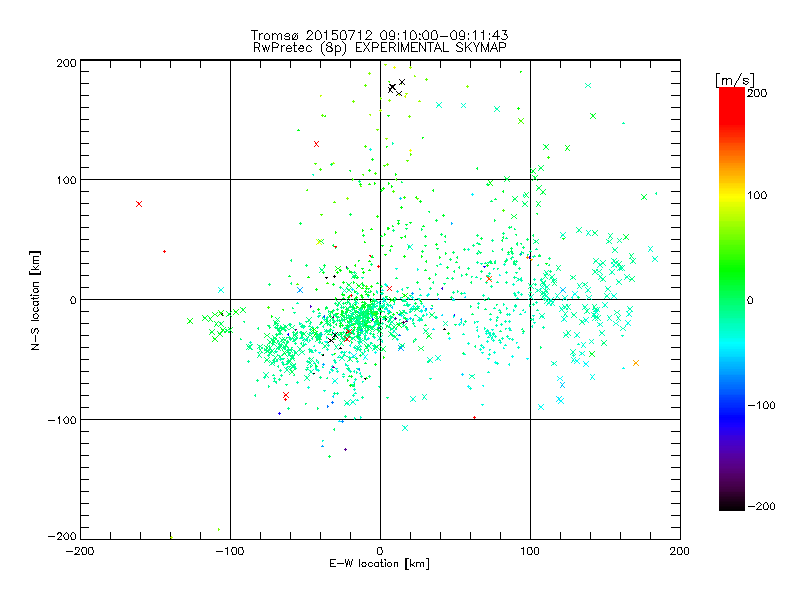Image resolution: width=800 pixels, height=600 pixels.
Task: Click the orange X marker at lower right
Action: click(x=636, y=363)
